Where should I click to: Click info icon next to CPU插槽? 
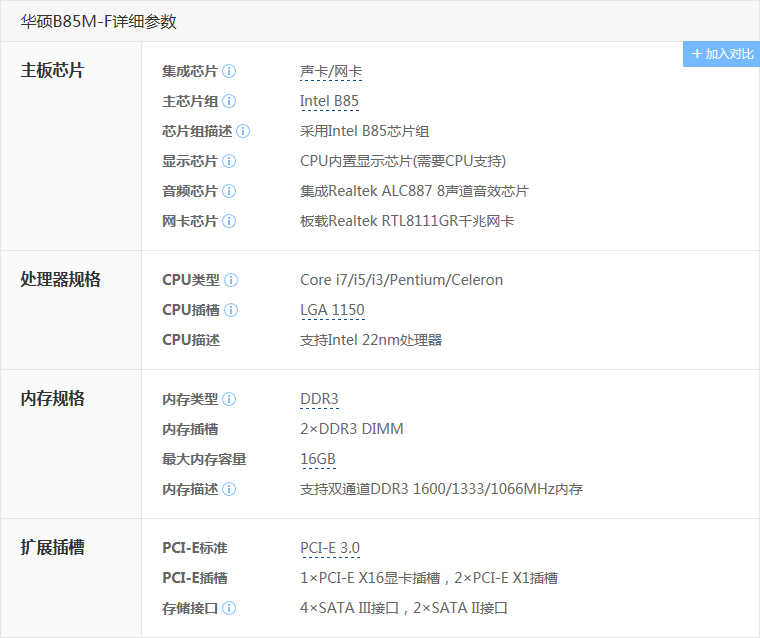[231, 310]
